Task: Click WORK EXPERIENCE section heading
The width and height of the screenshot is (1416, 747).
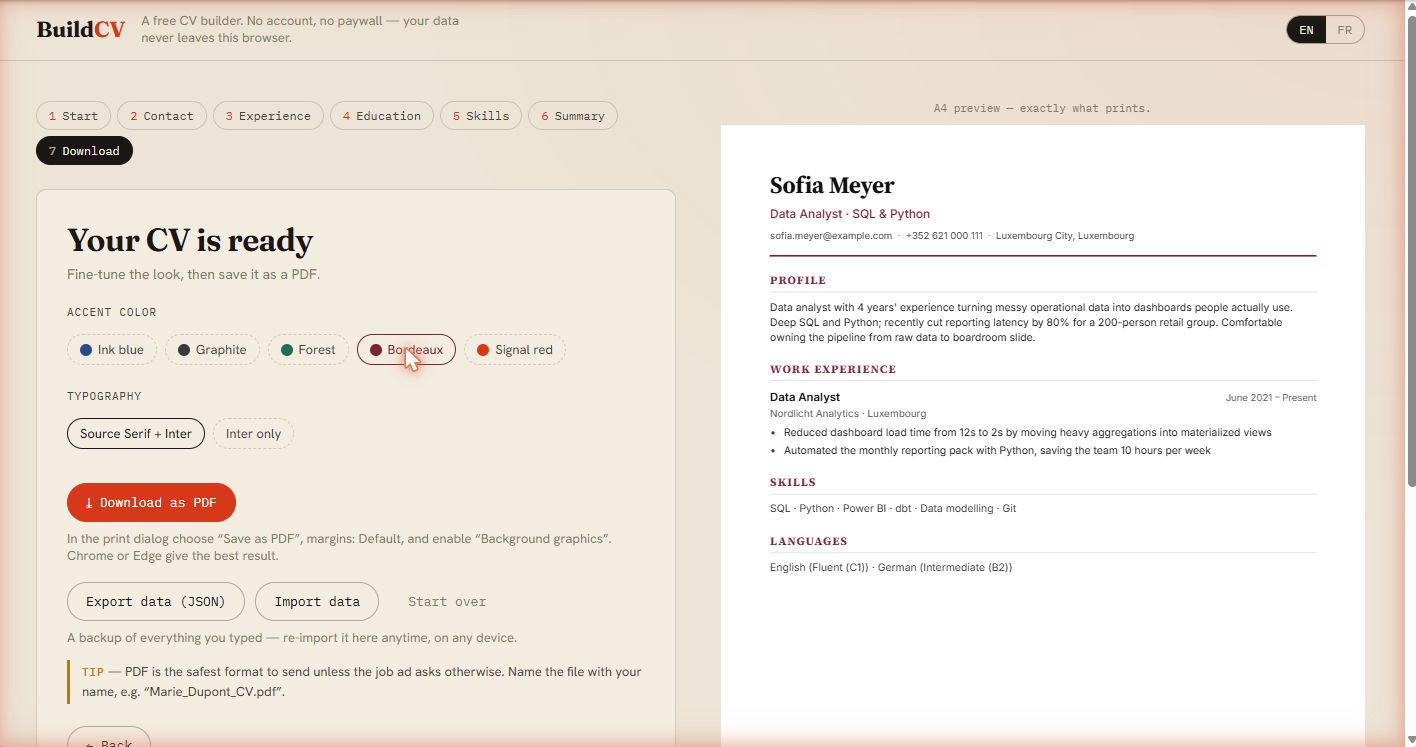Action: click(x=833, y=370)
